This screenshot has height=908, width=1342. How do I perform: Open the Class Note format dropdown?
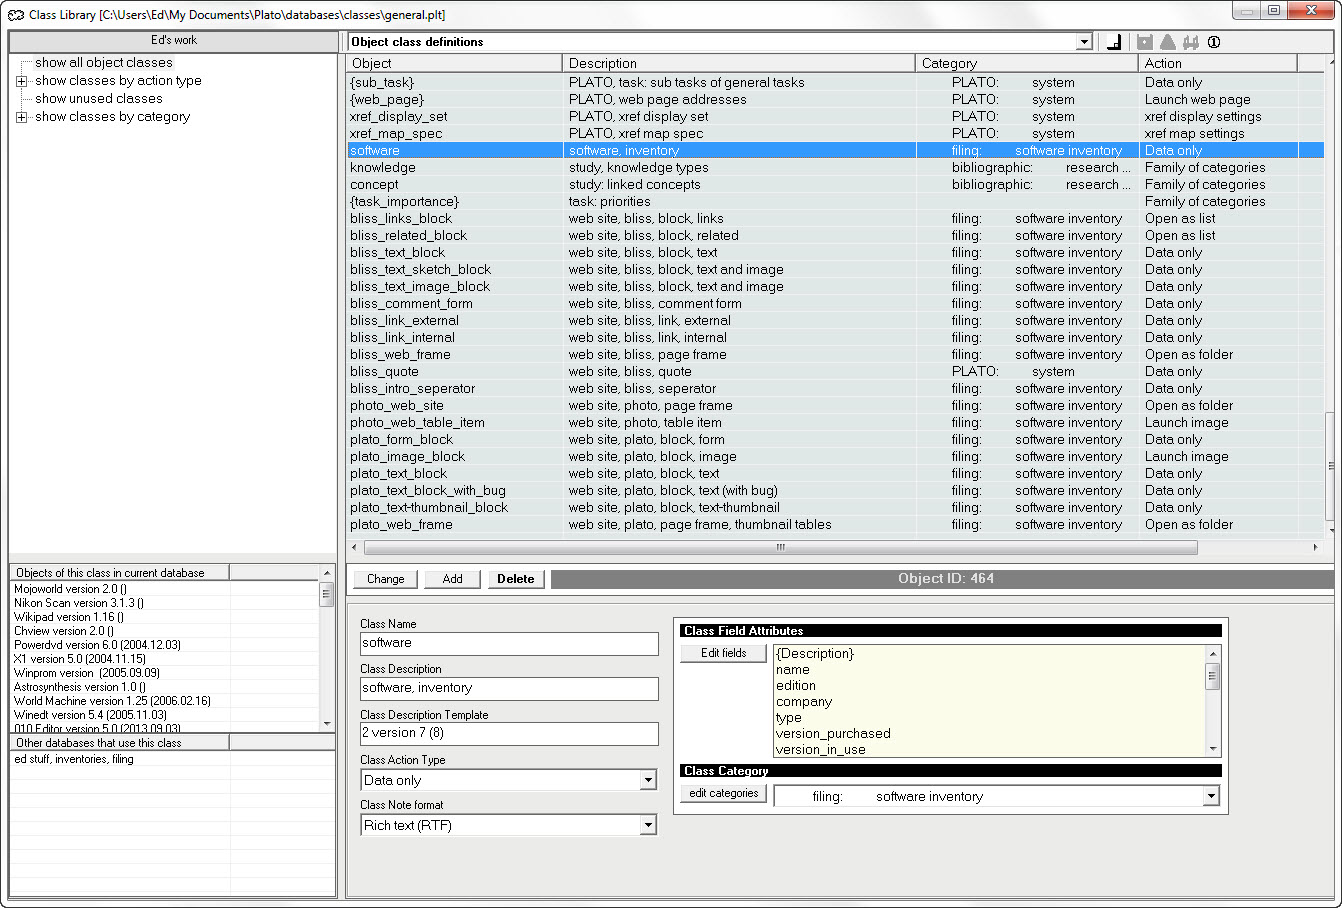(x=648, y=825)
